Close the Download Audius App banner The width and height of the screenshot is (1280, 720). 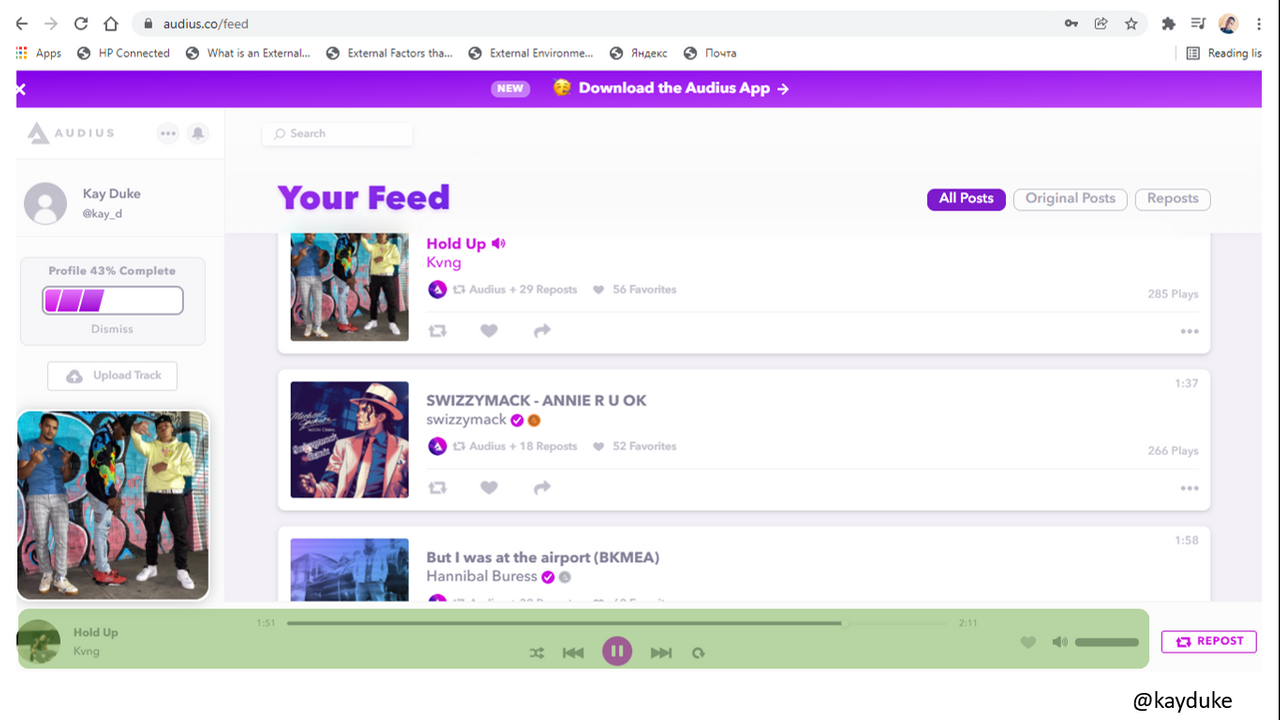click(x=20, y=89)
